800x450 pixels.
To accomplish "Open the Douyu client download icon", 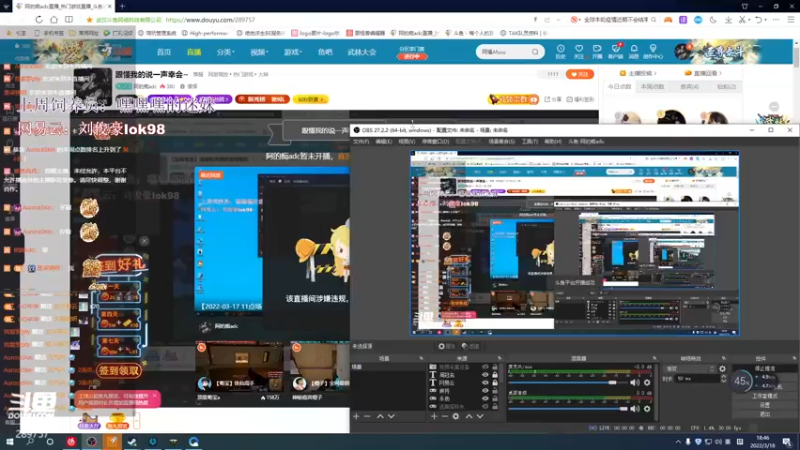I will tap(616, 52).
